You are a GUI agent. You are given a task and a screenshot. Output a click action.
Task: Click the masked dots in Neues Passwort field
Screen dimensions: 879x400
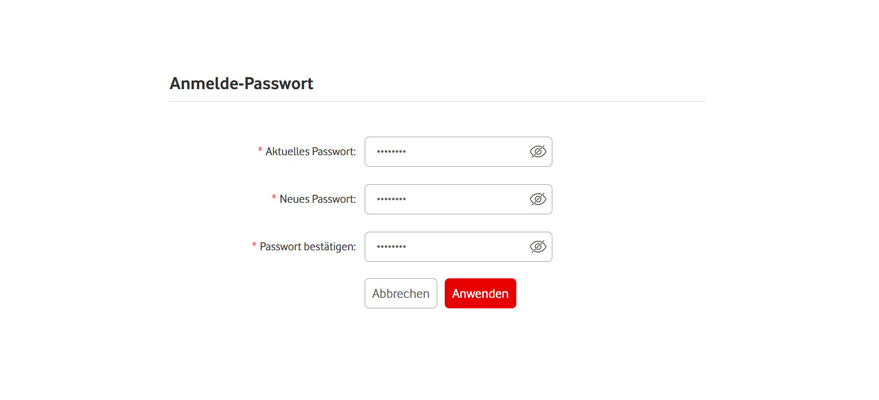(x=391, y=199)
